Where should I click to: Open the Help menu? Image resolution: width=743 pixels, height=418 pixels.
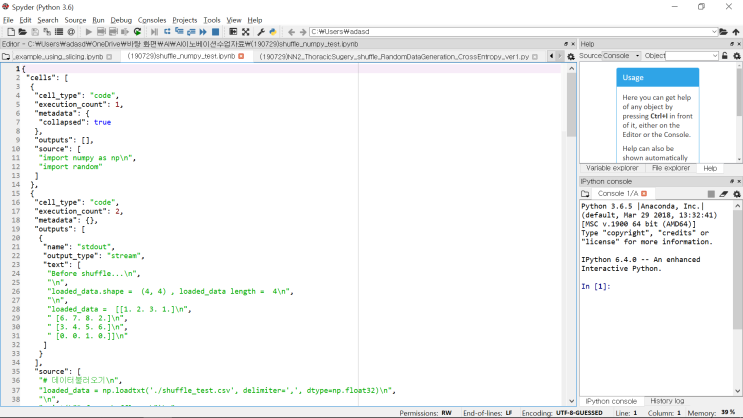254,20
